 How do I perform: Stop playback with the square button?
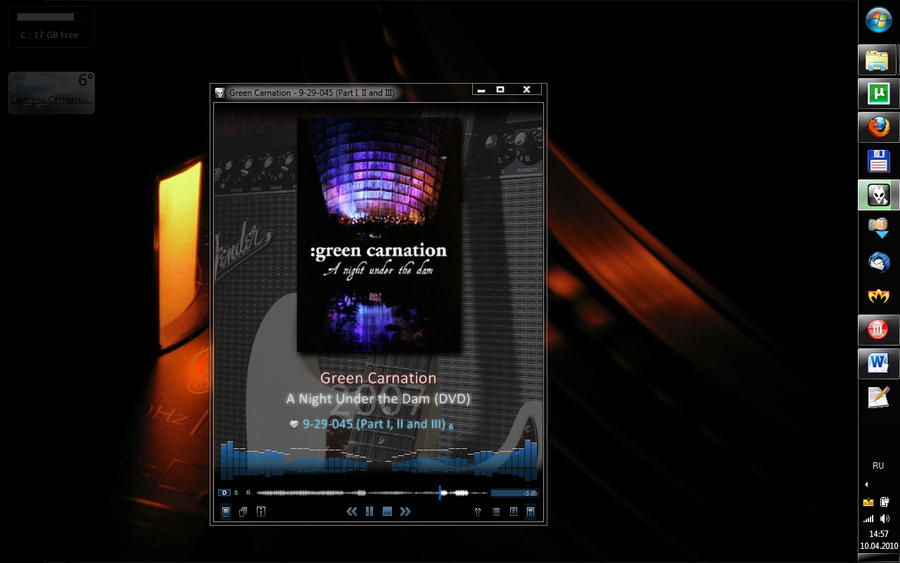(387, 511)
